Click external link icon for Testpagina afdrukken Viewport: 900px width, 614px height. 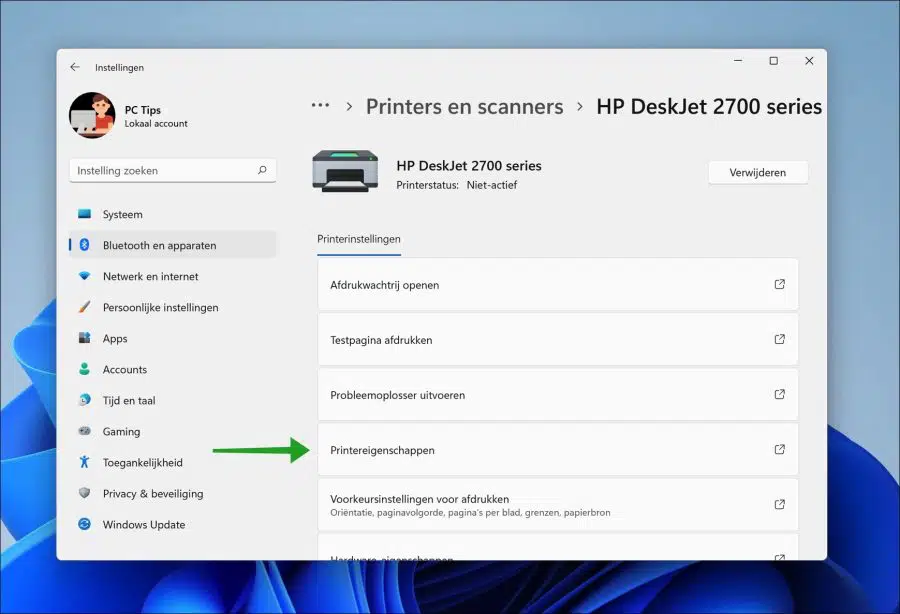pos(779,339)
